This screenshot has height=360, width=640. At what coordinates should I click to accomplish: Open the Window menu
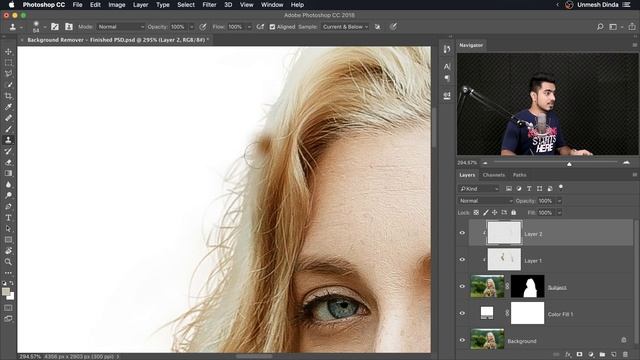pos(272,5)
